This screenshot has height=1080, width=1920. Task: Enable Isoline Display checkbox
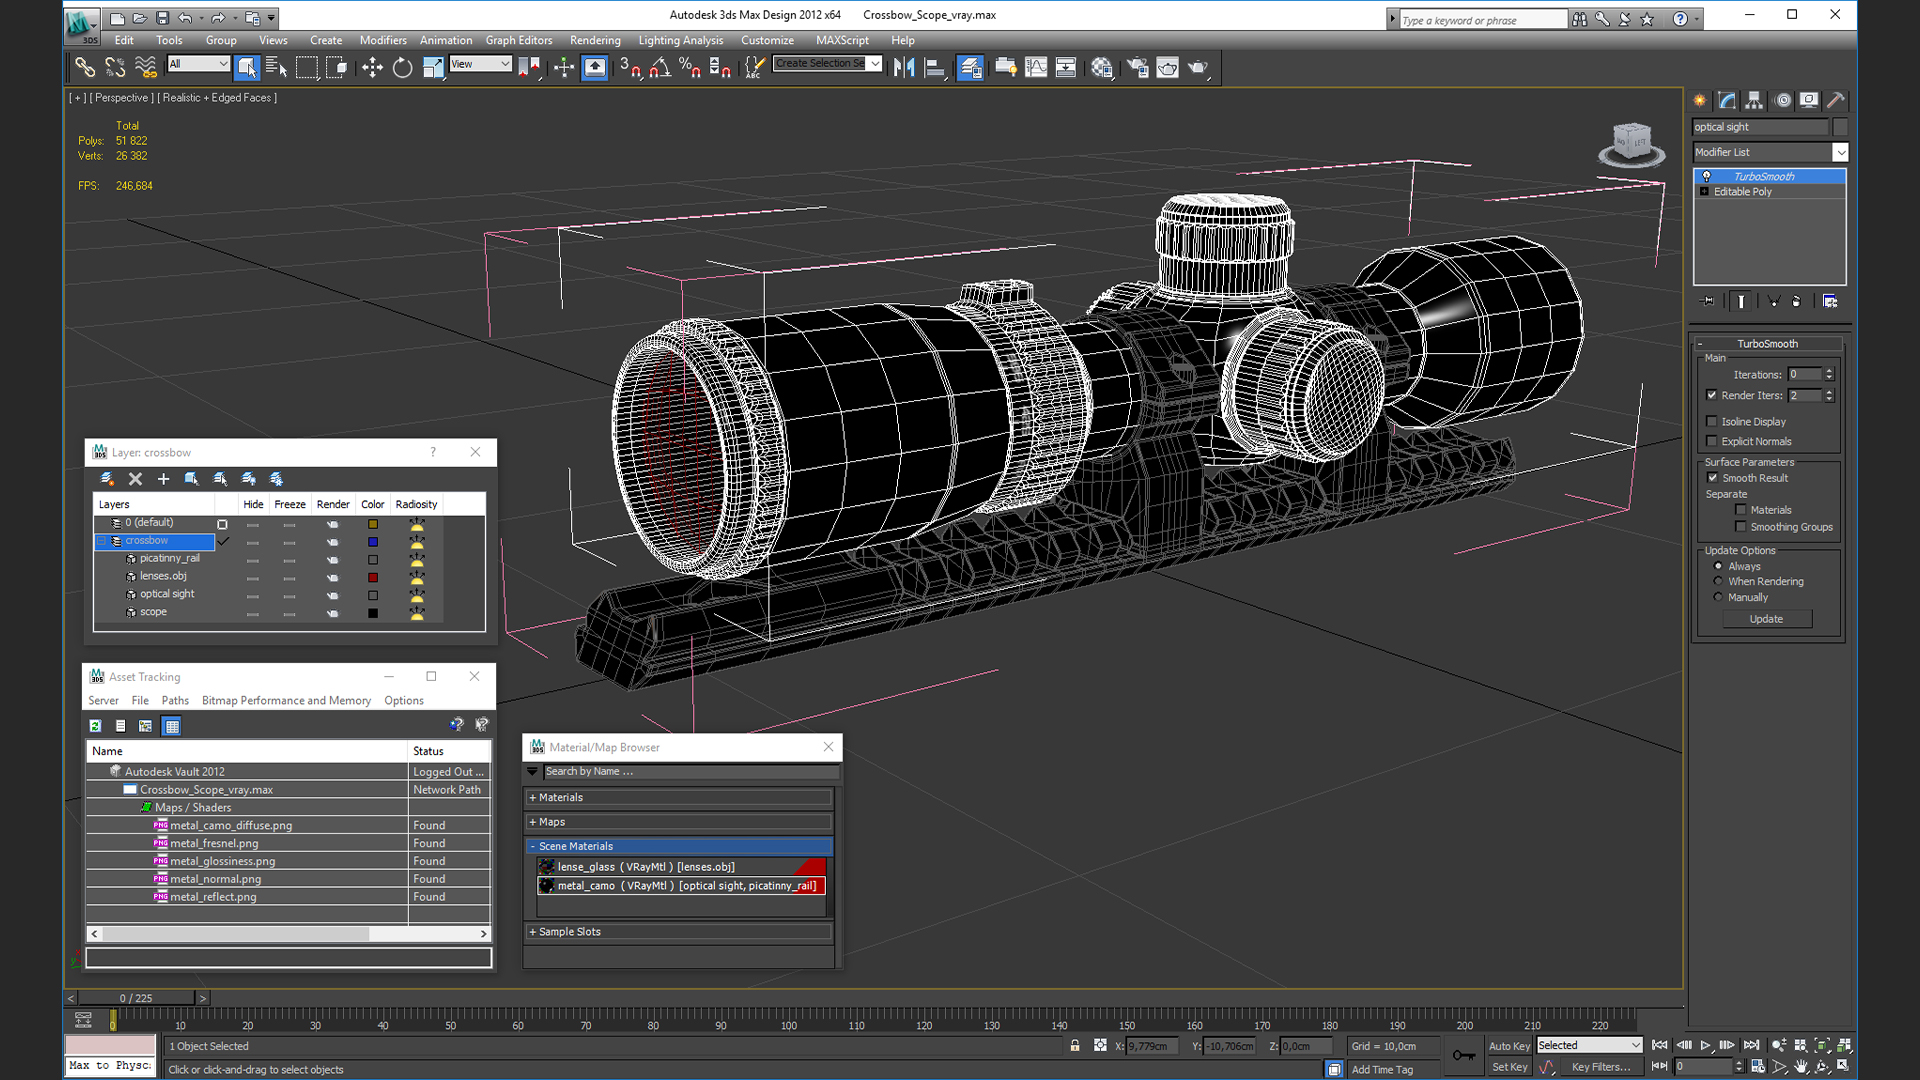[1712, 421]
